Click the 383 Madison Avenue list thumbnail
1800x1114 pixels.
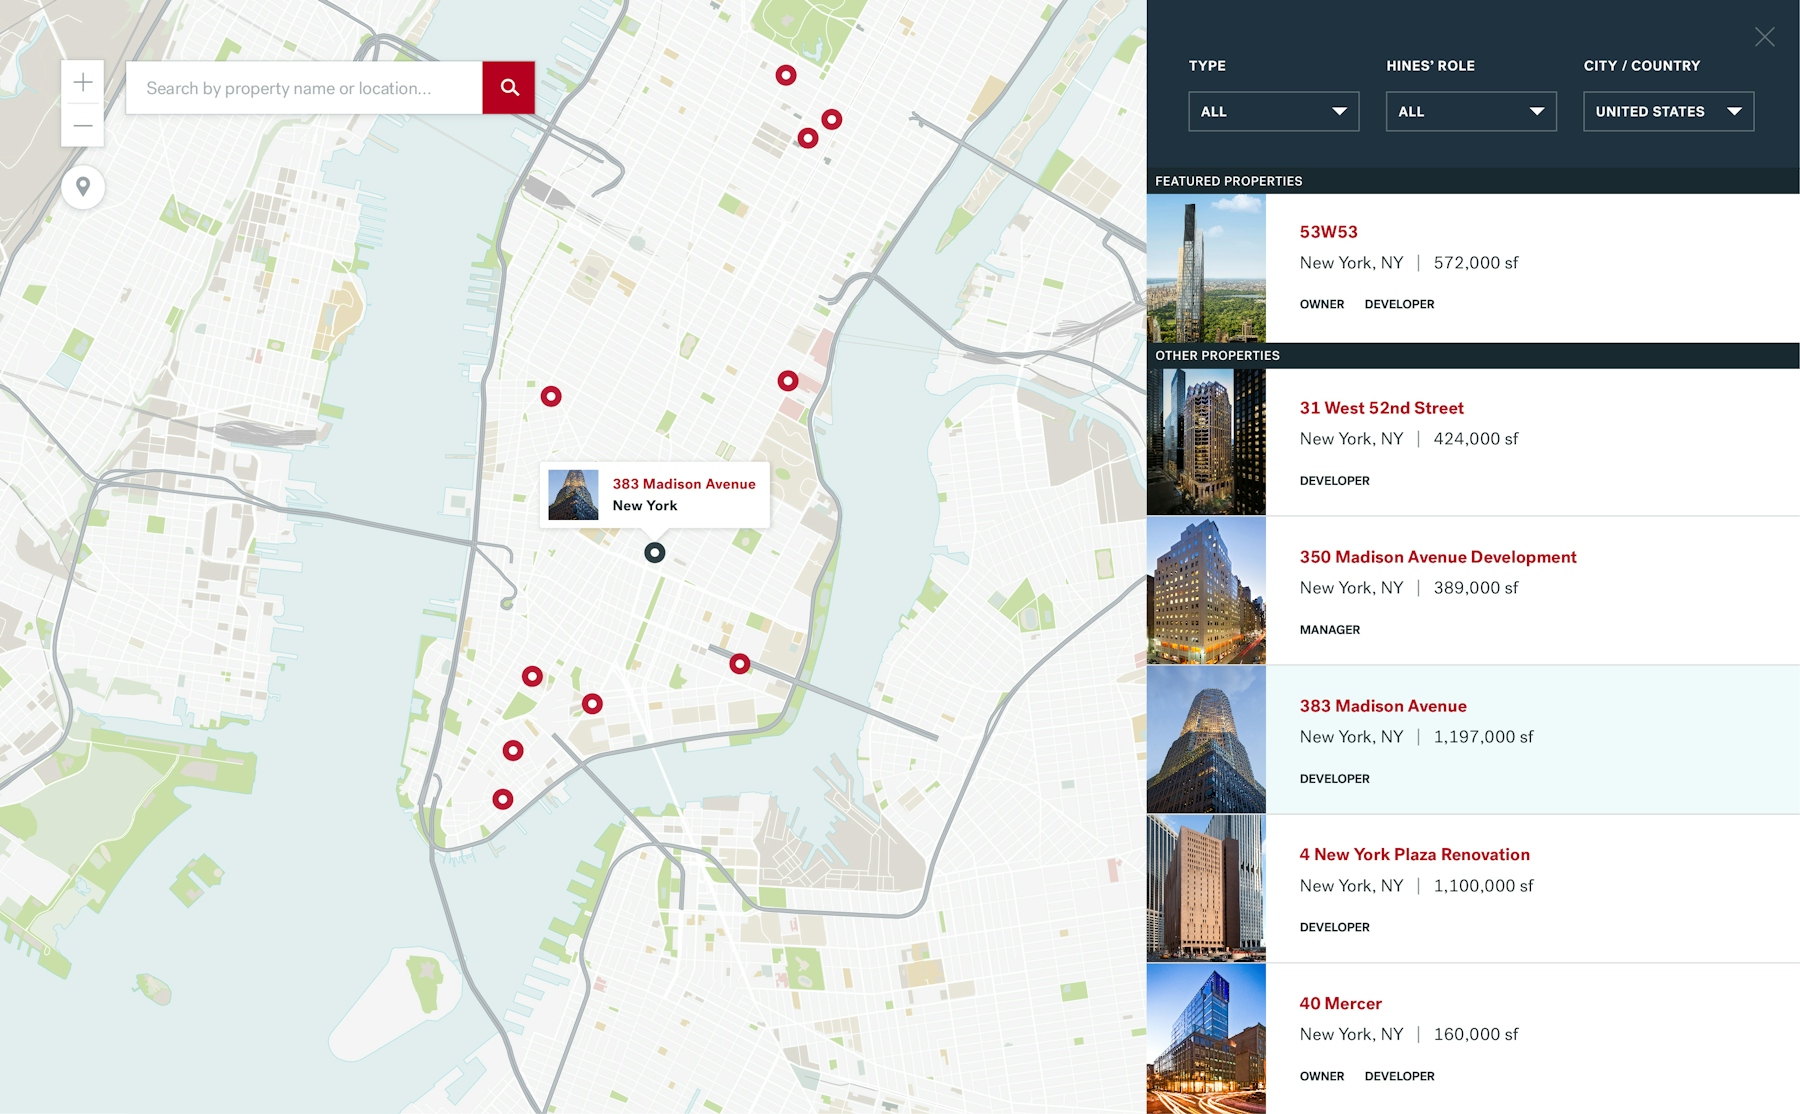[x=1206, y=739]
